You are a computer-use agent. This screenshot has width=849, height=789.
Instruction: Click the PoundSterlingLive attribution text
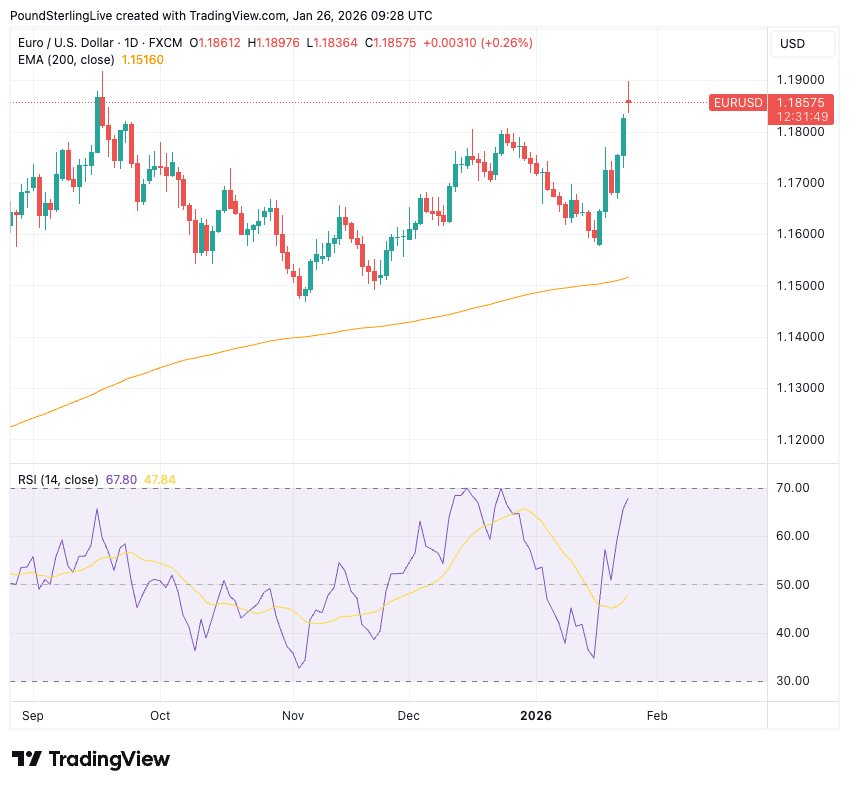click(x=60, y=16)
